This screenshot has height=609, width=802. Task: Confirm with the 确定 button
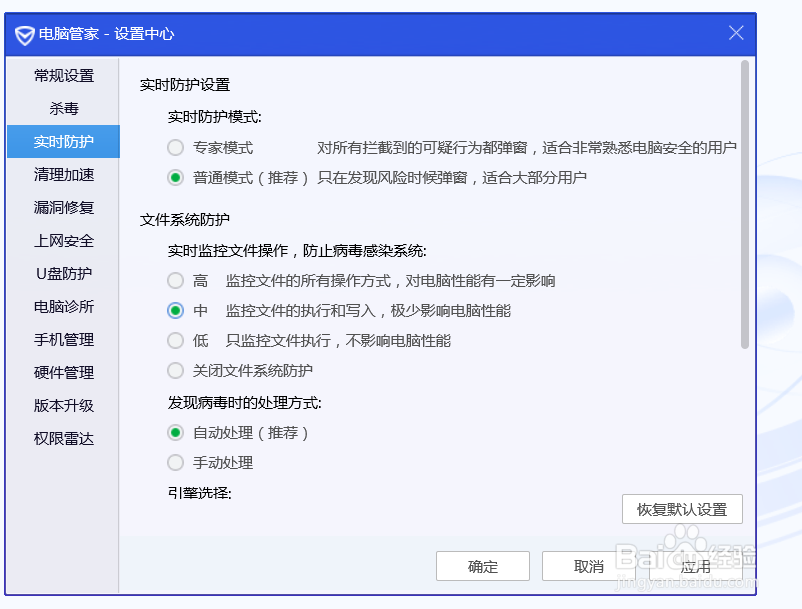[x=483, y=566]
